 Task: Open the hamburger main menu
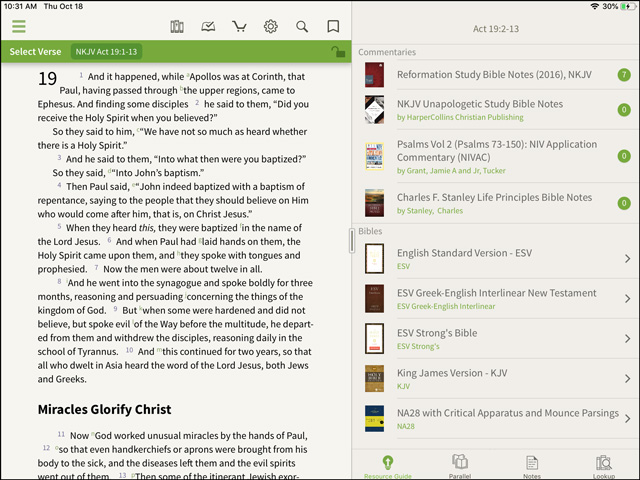click(19, 27)
